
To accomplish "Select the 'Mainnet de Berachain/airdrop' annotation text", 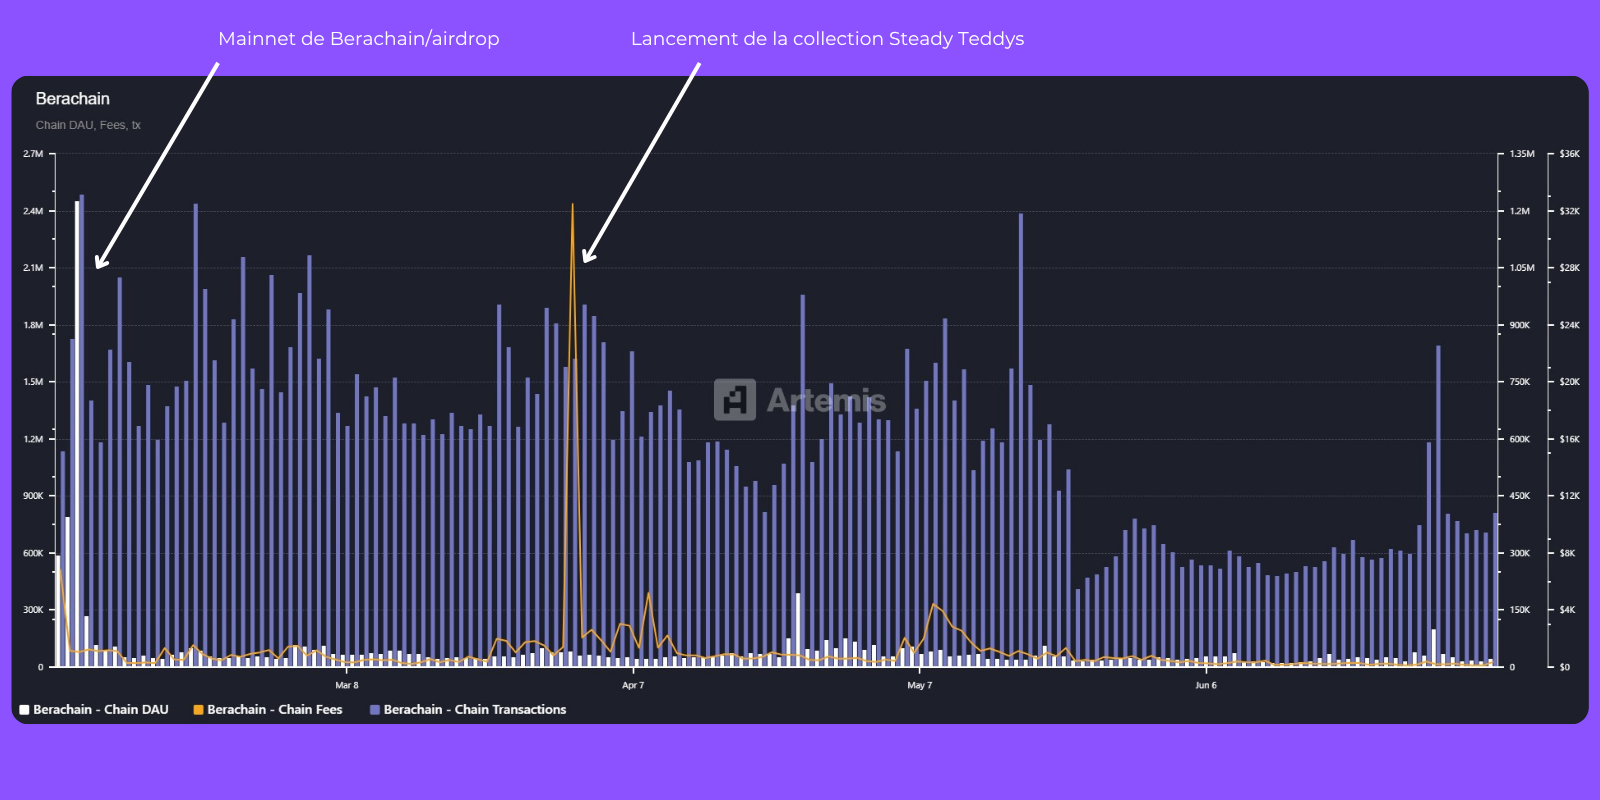I will [x=358, y=39].
